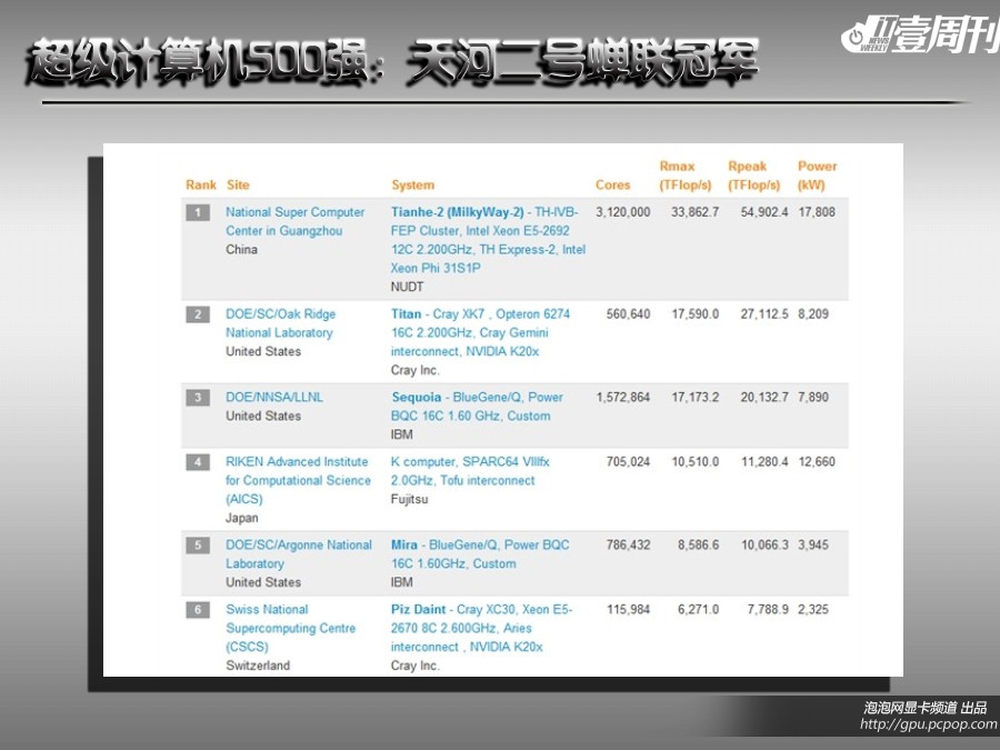Image resolution: width=1000 pixels, height=750 pixels.
Task: Click the Rpeak (TFlop/s) column header
Action: tap(754, 175)
